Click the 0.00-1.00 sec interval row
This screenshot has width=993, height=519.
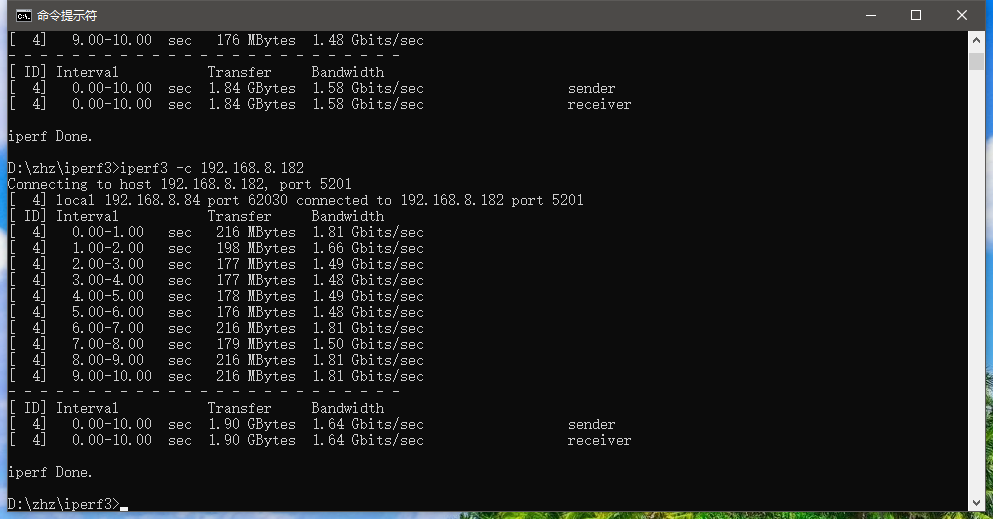click(x=216, y=232)
